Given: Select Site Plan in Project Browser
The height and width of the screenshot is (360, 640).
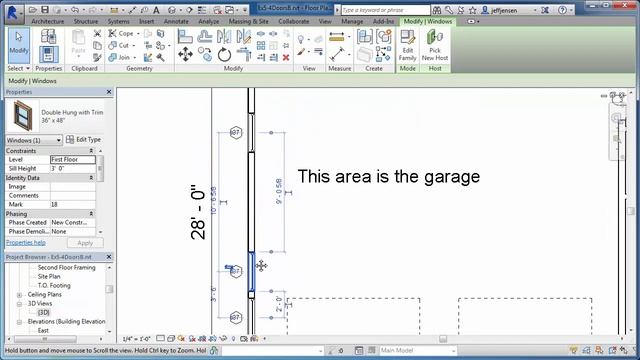Looking at the screenshot, I should tap(49, 276).
